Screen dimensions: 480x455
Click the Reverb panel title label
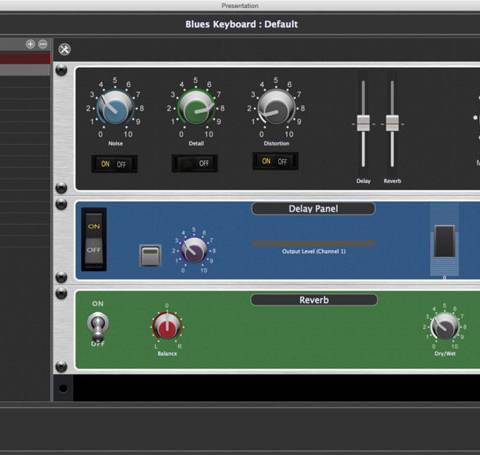(314, 300)
